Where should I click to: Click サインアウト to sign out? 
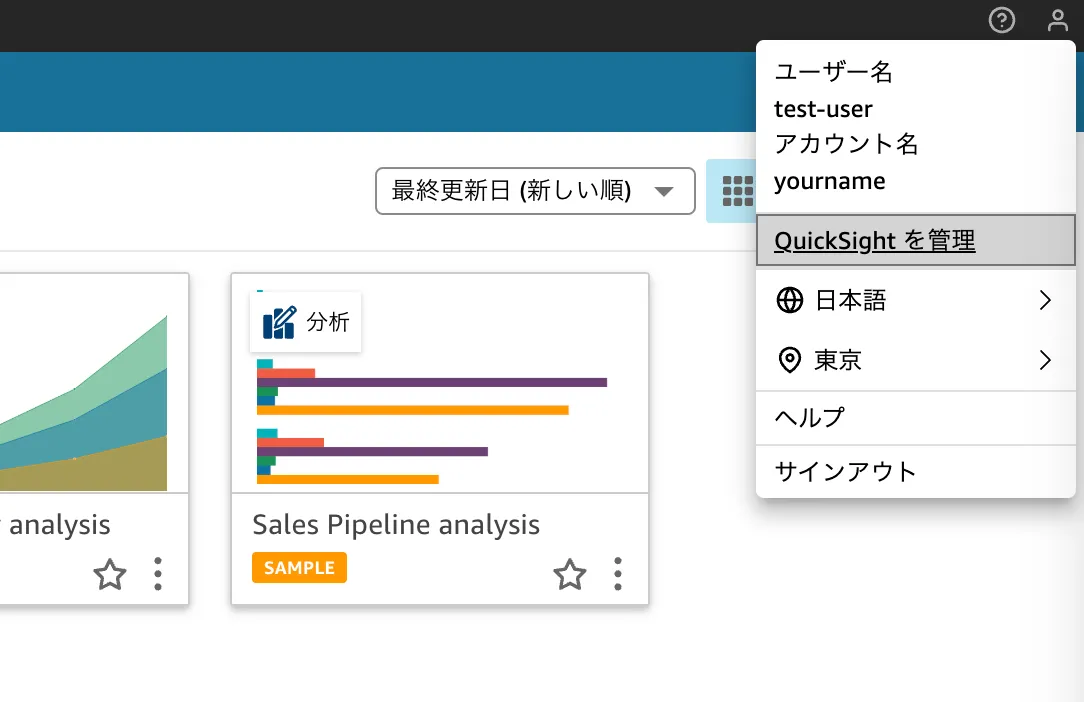click(845, 471)
